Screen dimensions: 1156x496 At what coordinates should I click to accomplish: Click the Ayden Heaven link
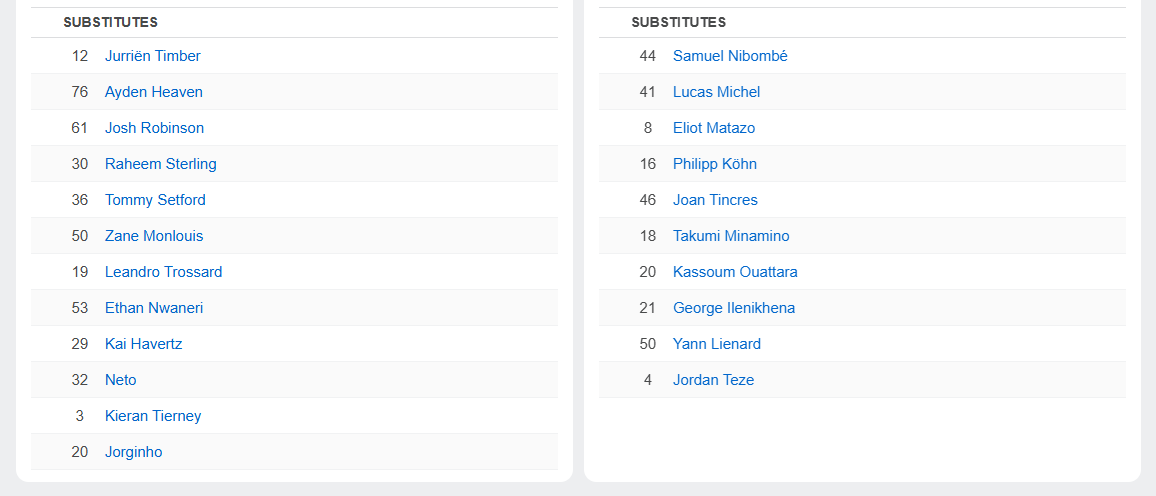click(x=153, y=92)
